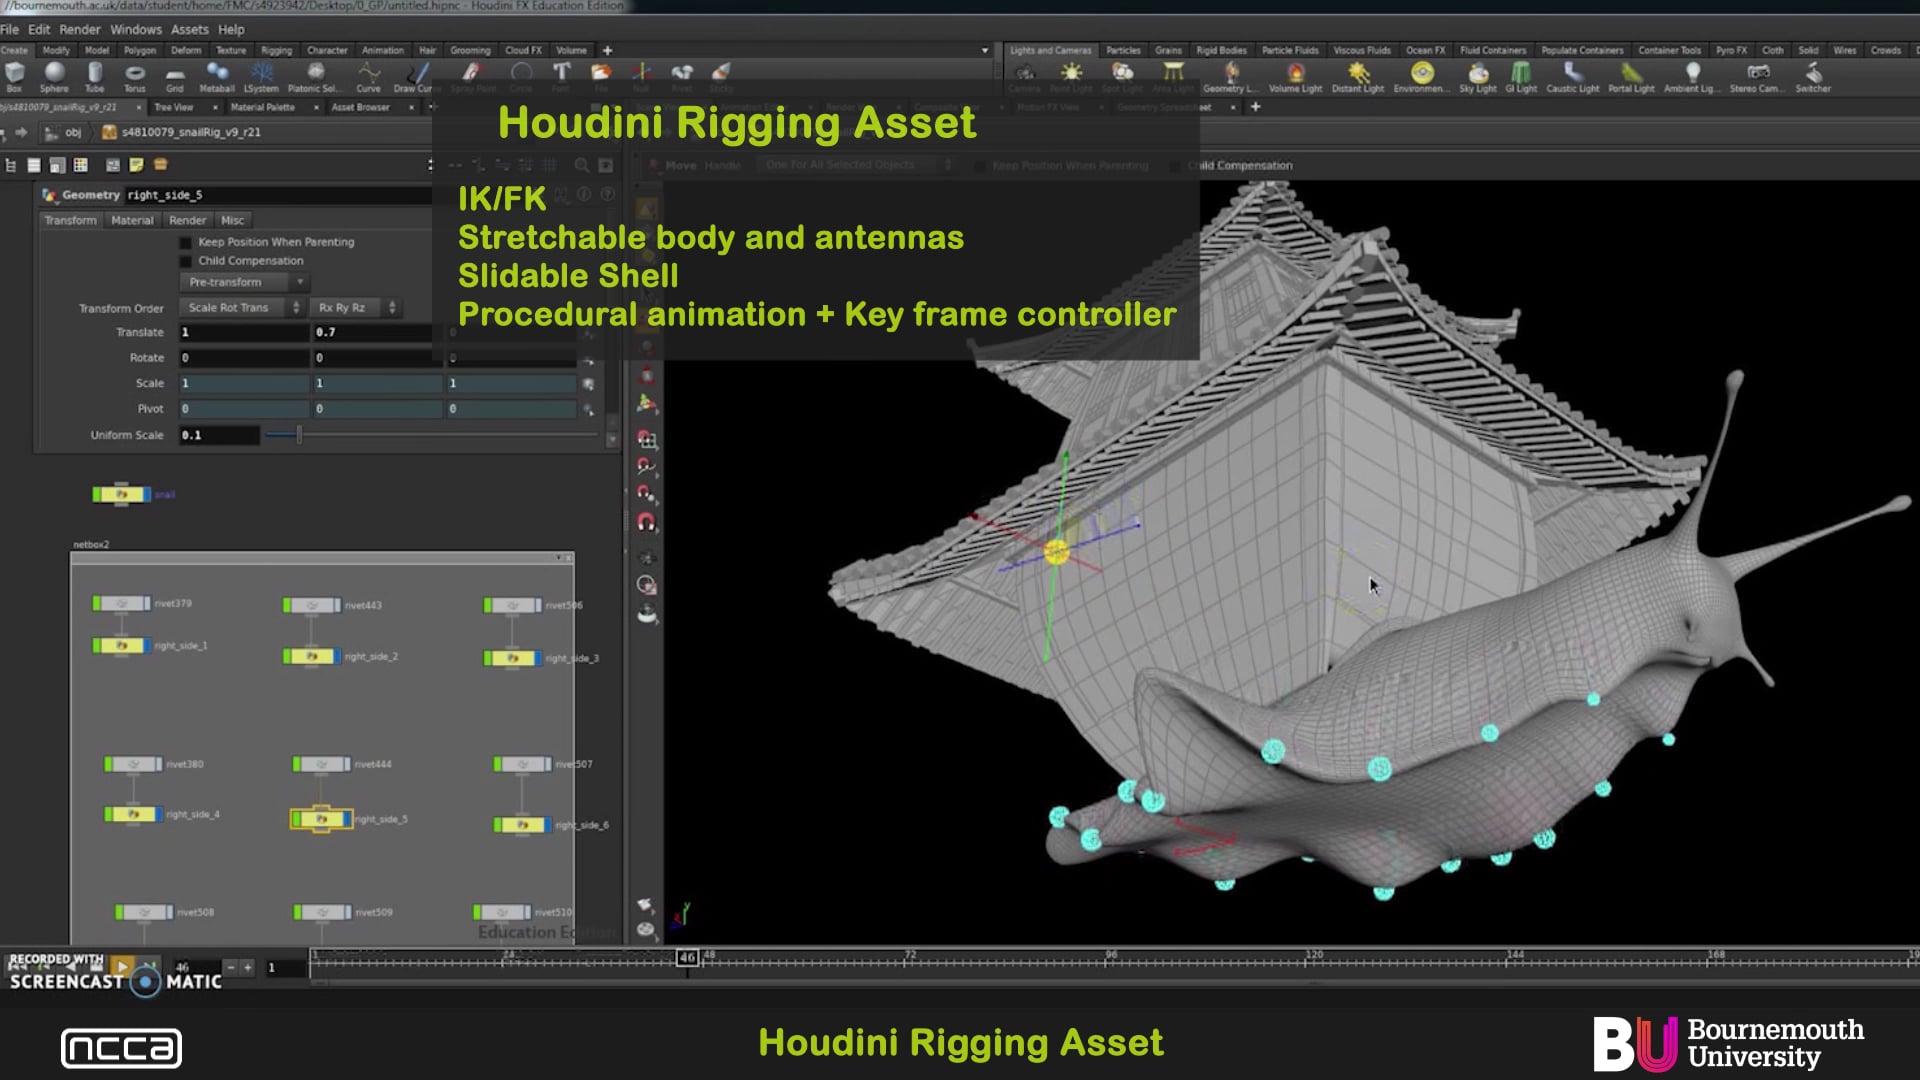This screenshot has height=1080, width=1920.
Task: Select the Torus shelf tool
Action: click(x=135, y=77)
